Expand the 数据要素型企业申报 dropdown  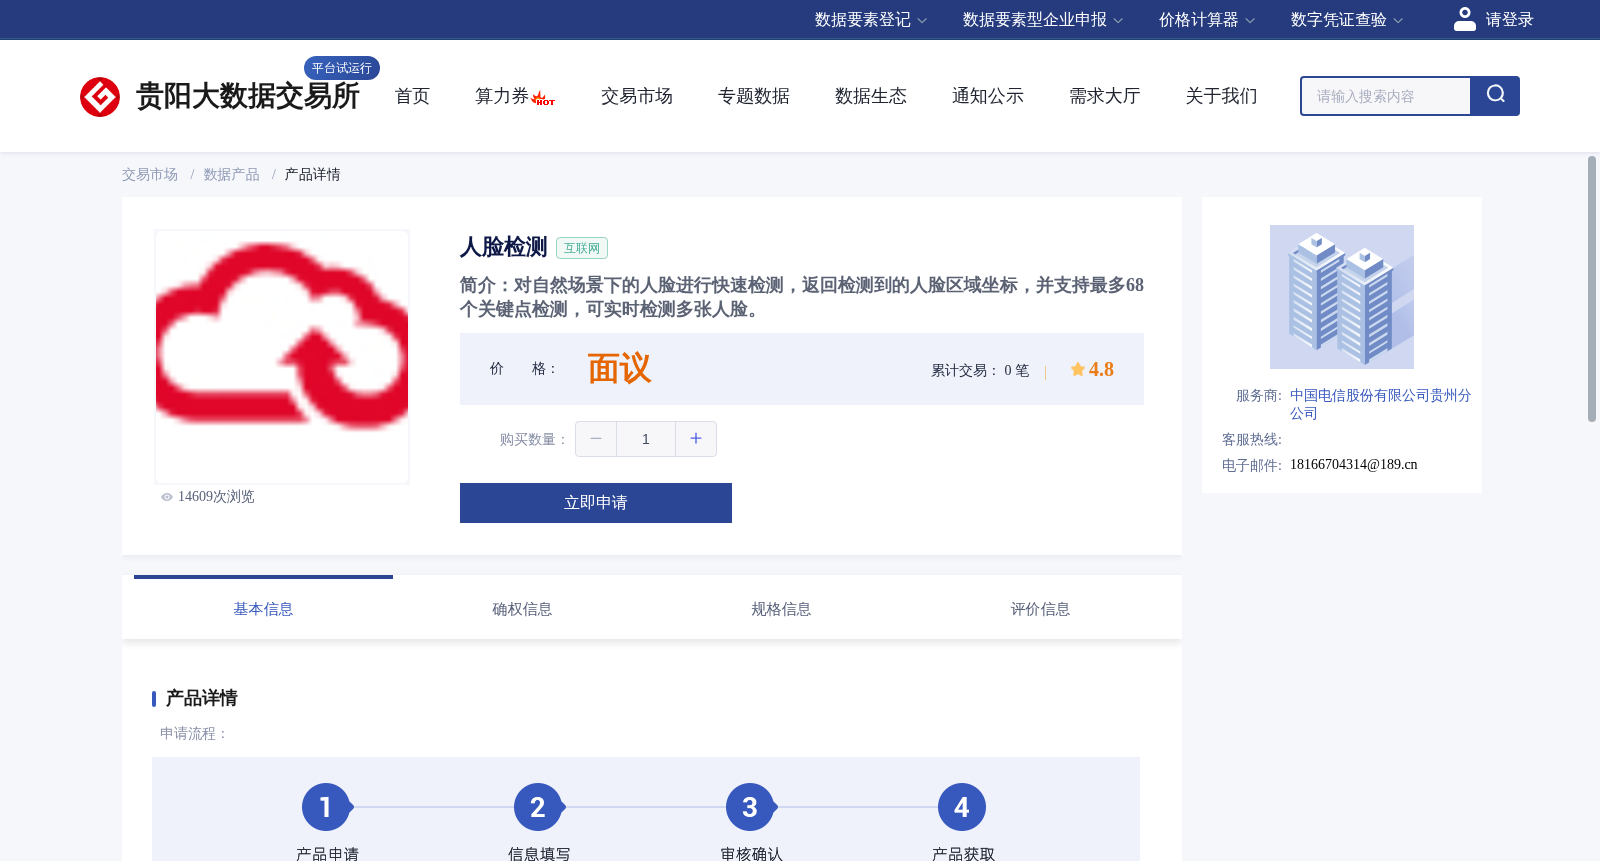coord(1043,20)
